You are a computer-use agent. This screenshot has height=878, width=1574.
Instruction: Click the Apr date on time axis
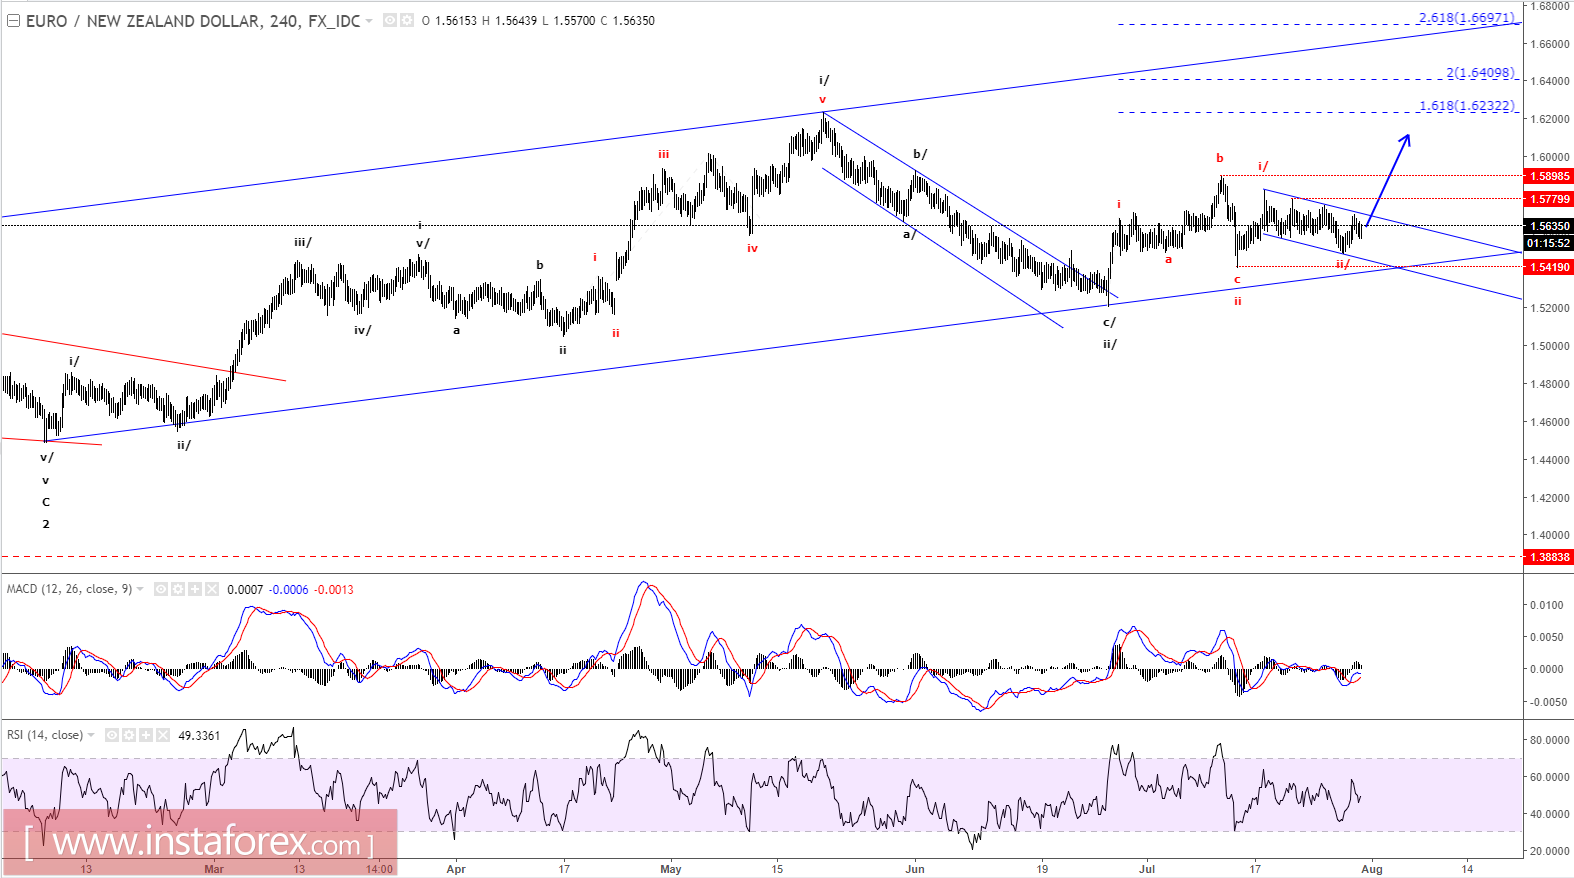point(456,869)
